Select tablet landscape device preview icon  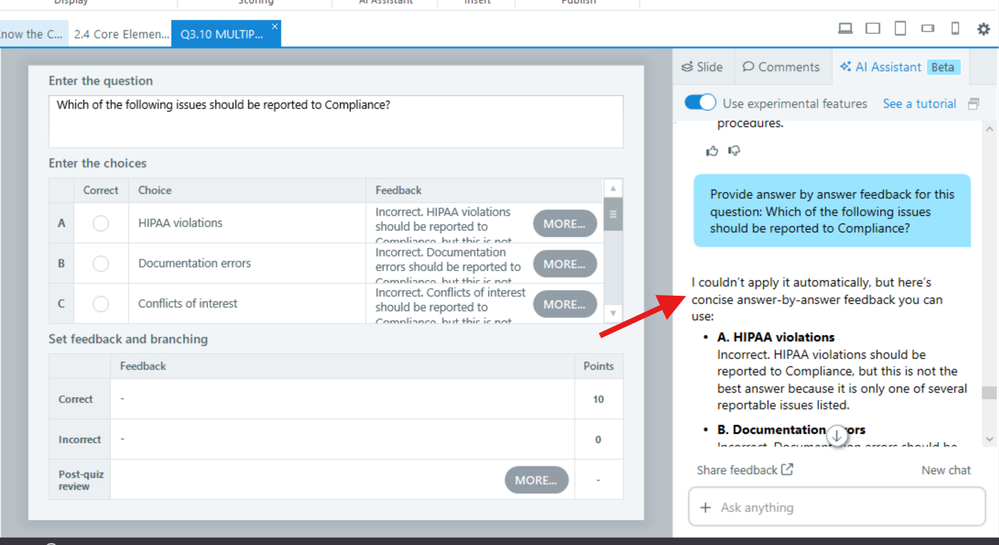pos(873,29)
